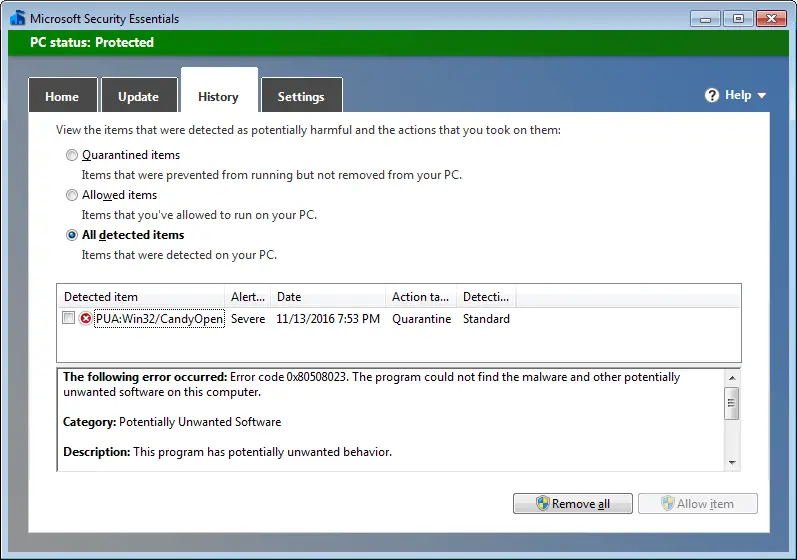The height and width of the screenshot is (560, 797).
Task: Click the Category: Potentially Unwanted Software line
Action: click(x=172, y=422)
